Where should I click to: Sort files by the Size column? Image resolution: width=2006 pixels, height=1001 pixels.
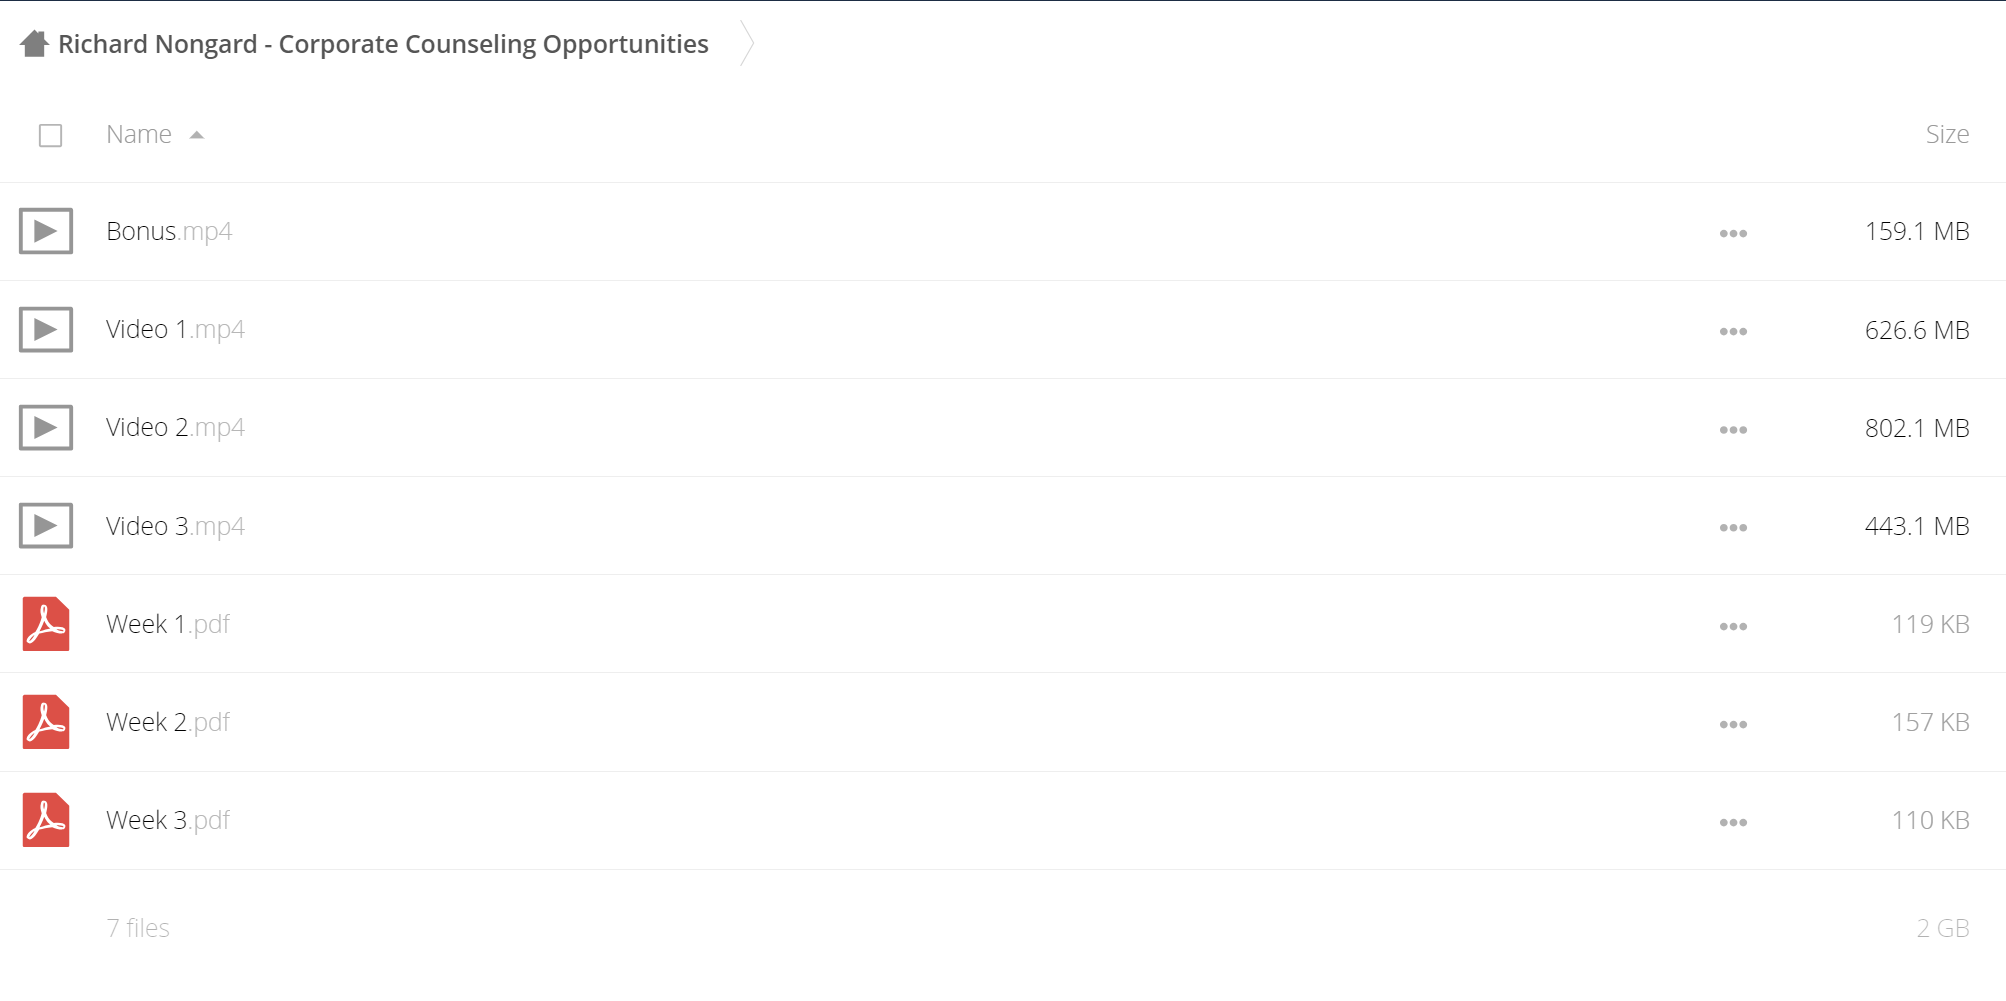coord(1947,134)
